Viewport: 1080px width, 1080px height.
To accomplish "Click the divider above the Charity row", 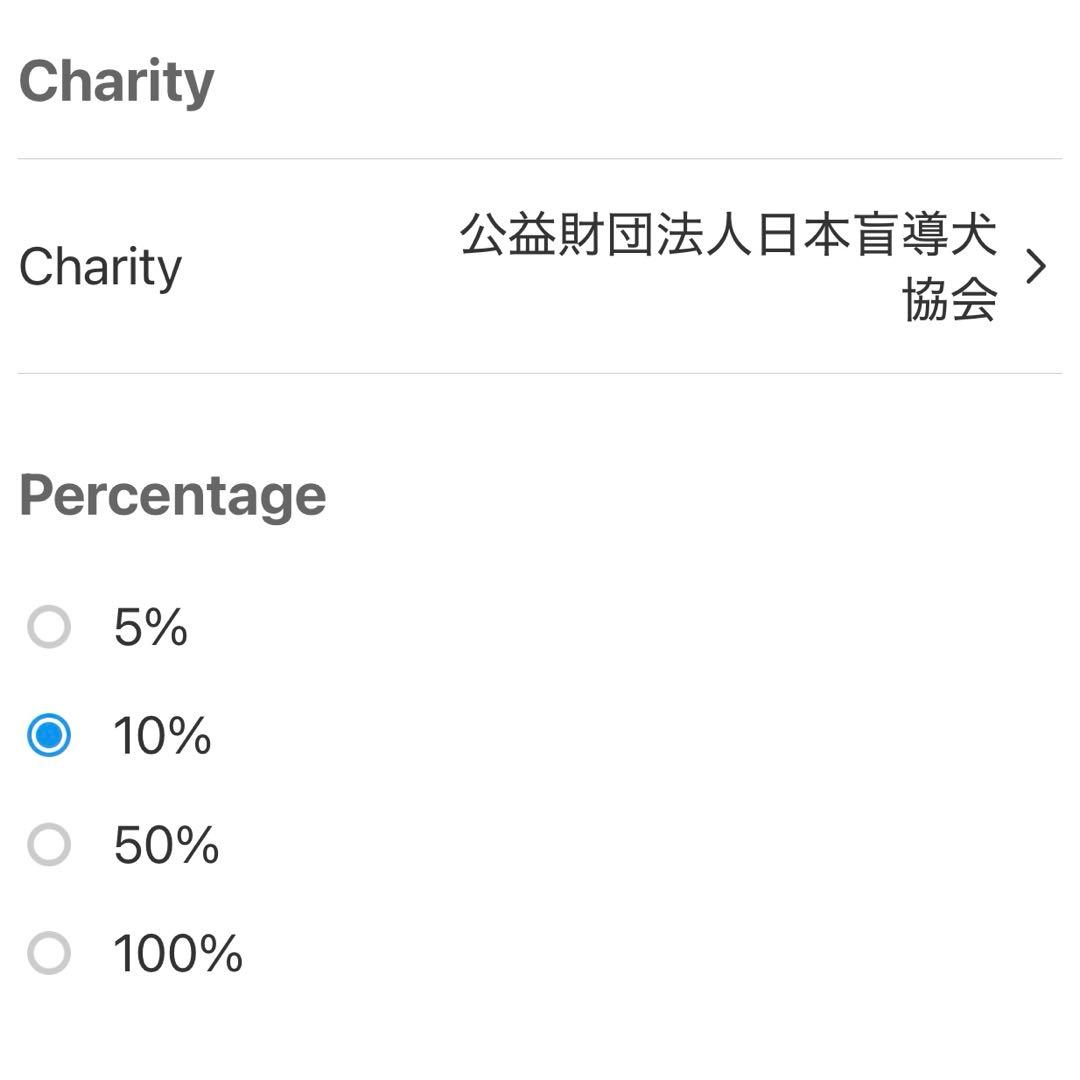I will click(x=540, y=159).
